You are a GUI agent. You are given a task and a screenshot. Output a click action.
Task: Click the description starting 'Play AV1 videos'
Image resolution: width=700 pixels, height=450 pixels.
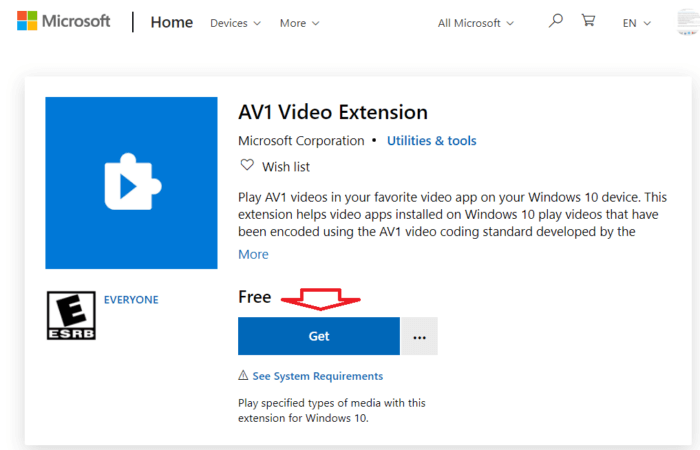[452, 214]
